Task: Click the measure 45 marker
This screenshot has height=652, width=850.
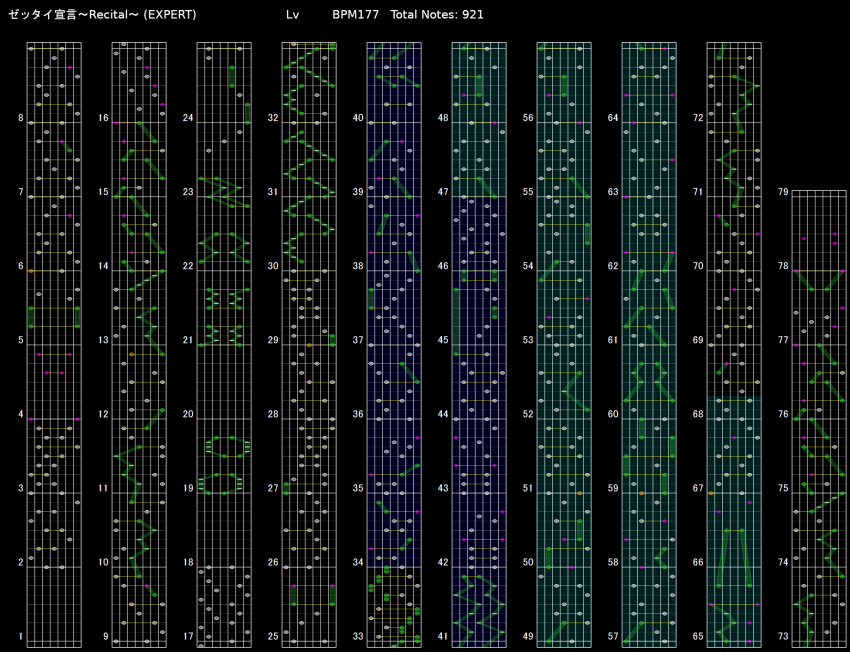Action: coord(443,340)
